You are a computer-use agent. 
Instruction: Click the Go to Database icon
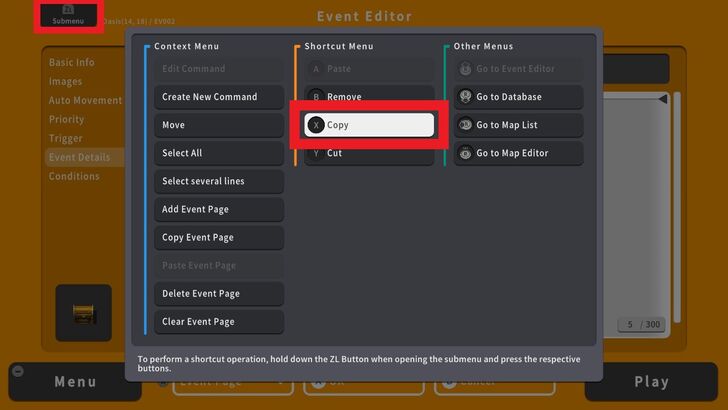pyautogui.click(x=465, y=97)
